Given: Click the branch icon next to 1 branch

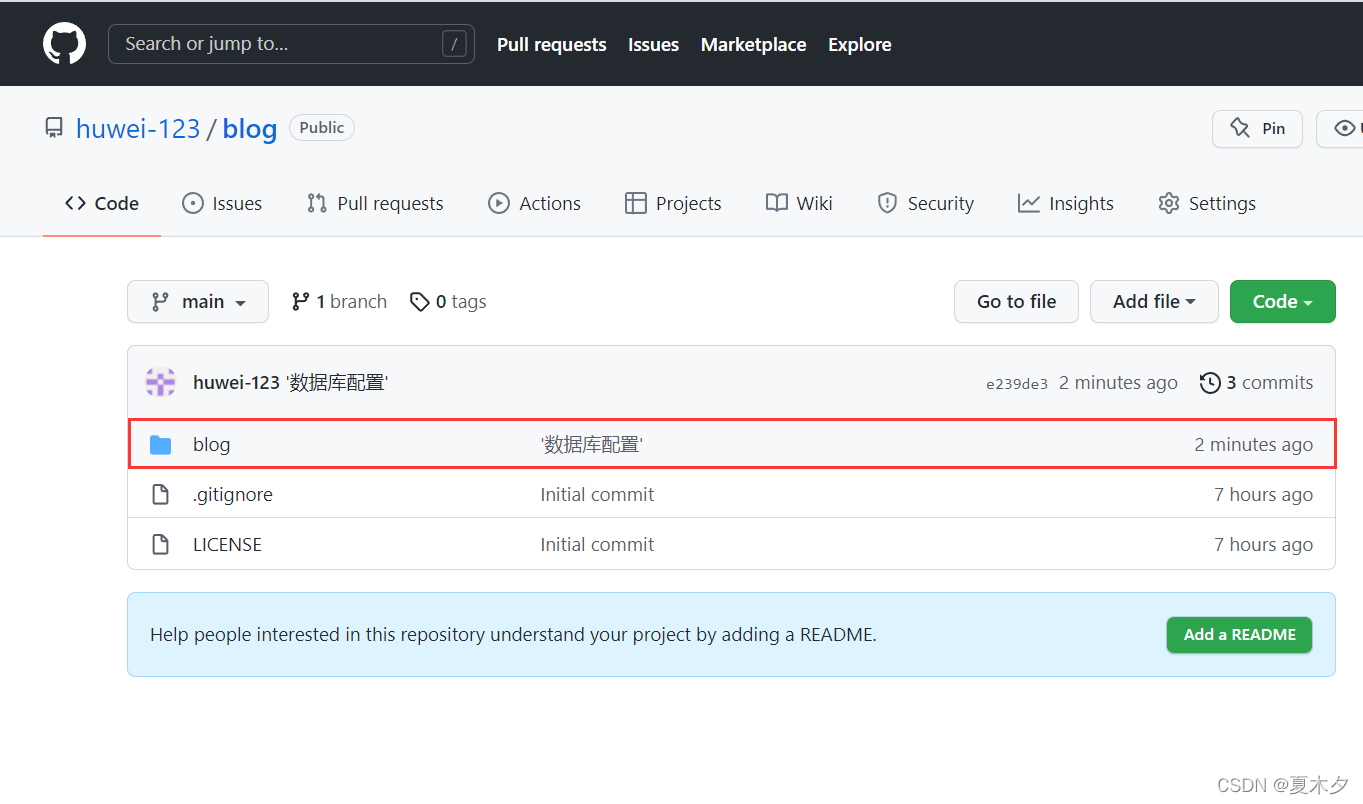Looking at the screenshot, I should (x=300, y=302).
